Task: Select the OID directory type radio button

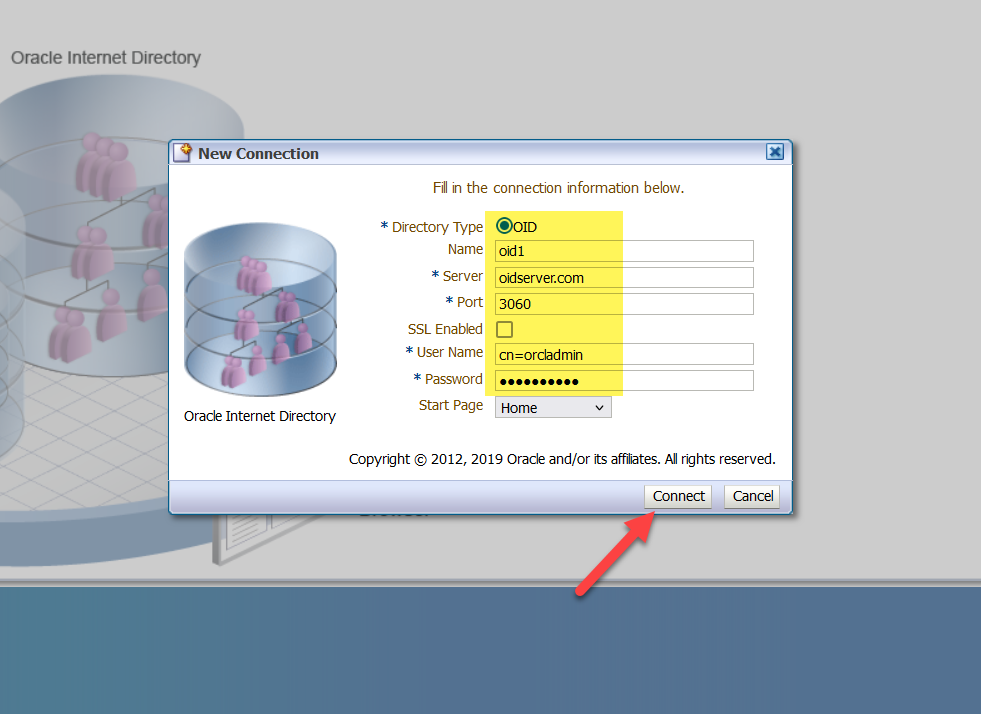Action: click(x=505, y=226)
